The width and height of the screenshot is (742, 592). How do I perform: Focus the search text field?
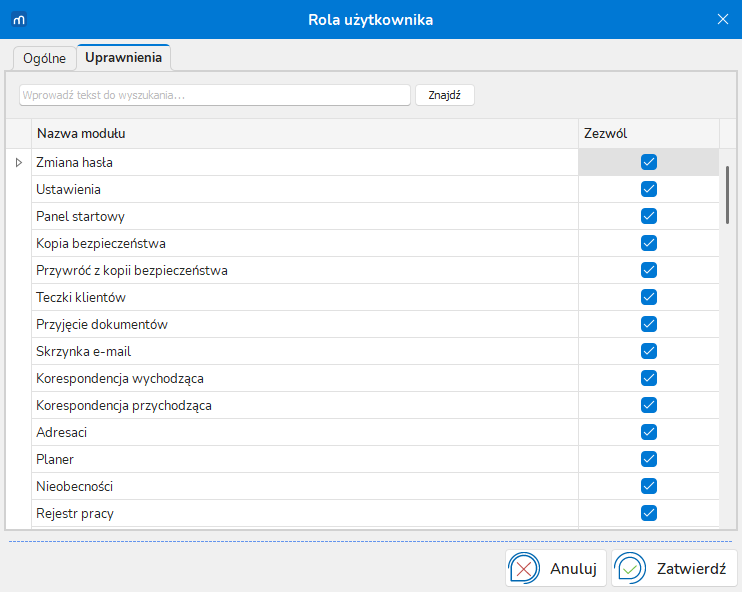pos(215,95)
